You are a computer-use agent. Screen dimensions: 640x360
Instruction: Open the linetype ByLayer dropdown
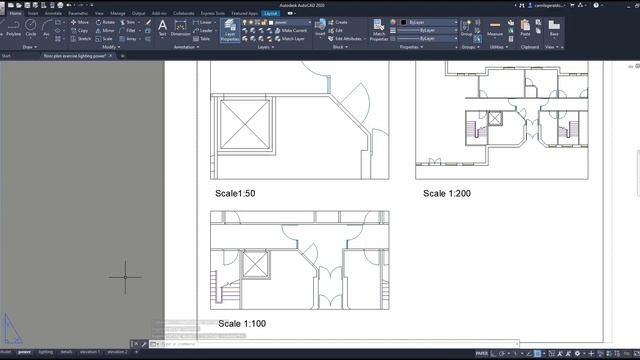tap(456, 38)
